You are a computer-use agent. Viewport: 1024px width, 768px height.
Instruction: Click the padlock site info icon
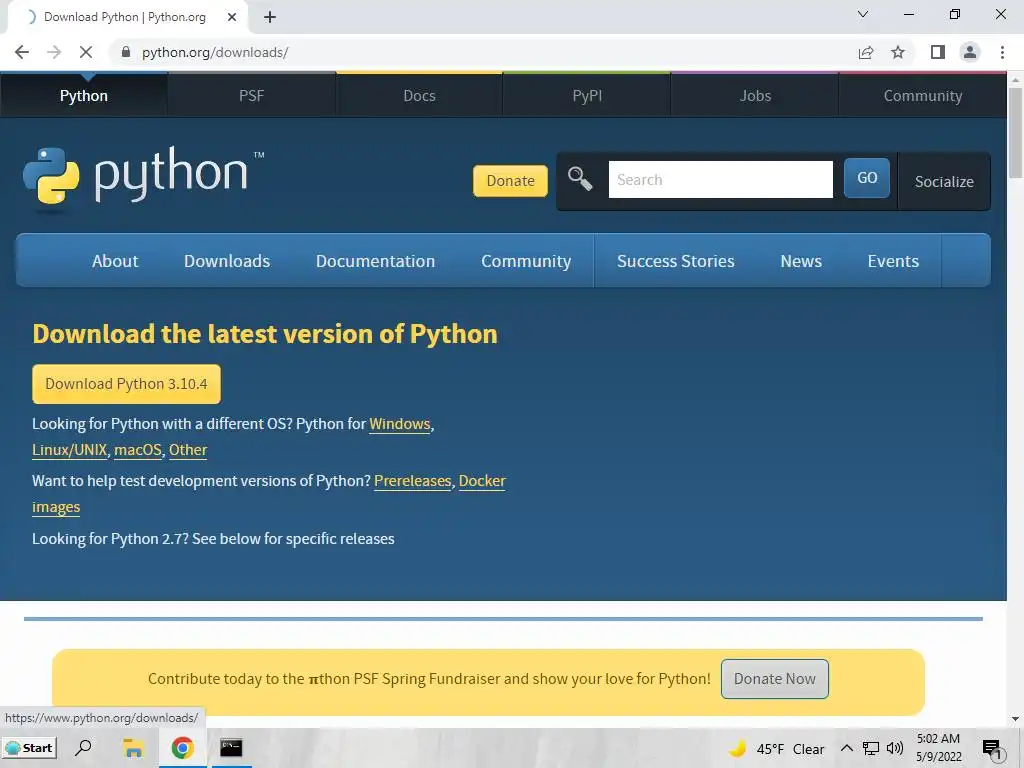(126, 52)
